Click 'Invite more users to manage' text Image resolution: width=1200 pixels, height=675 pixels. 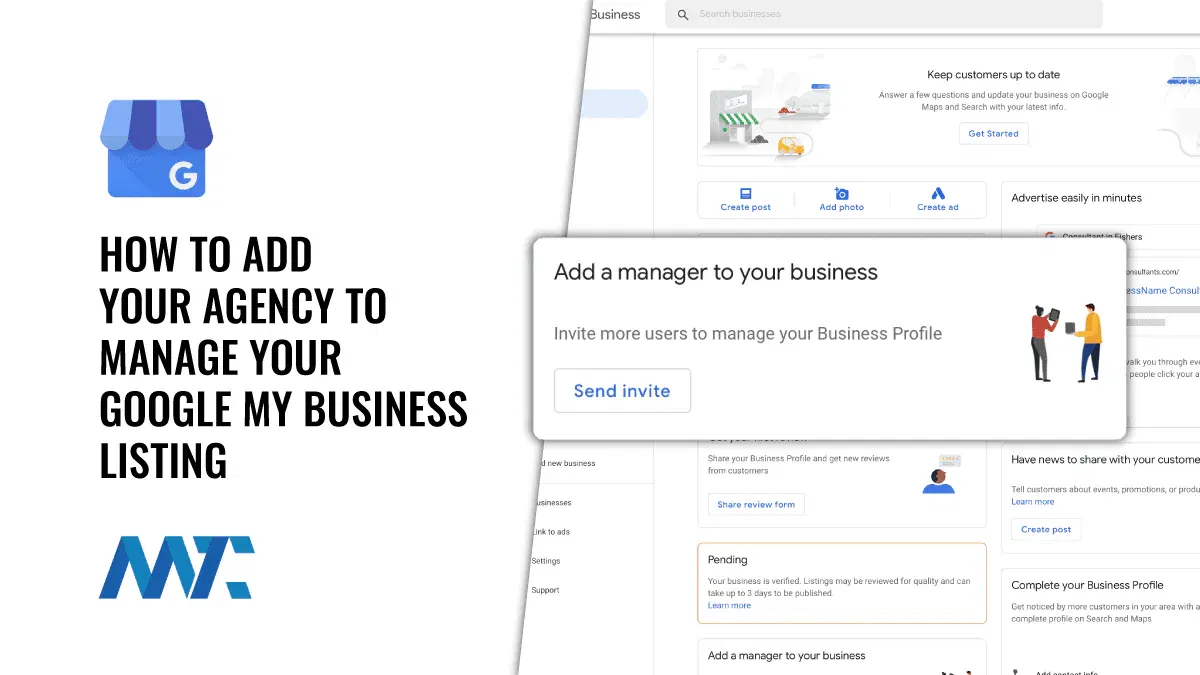coord(748,333)
